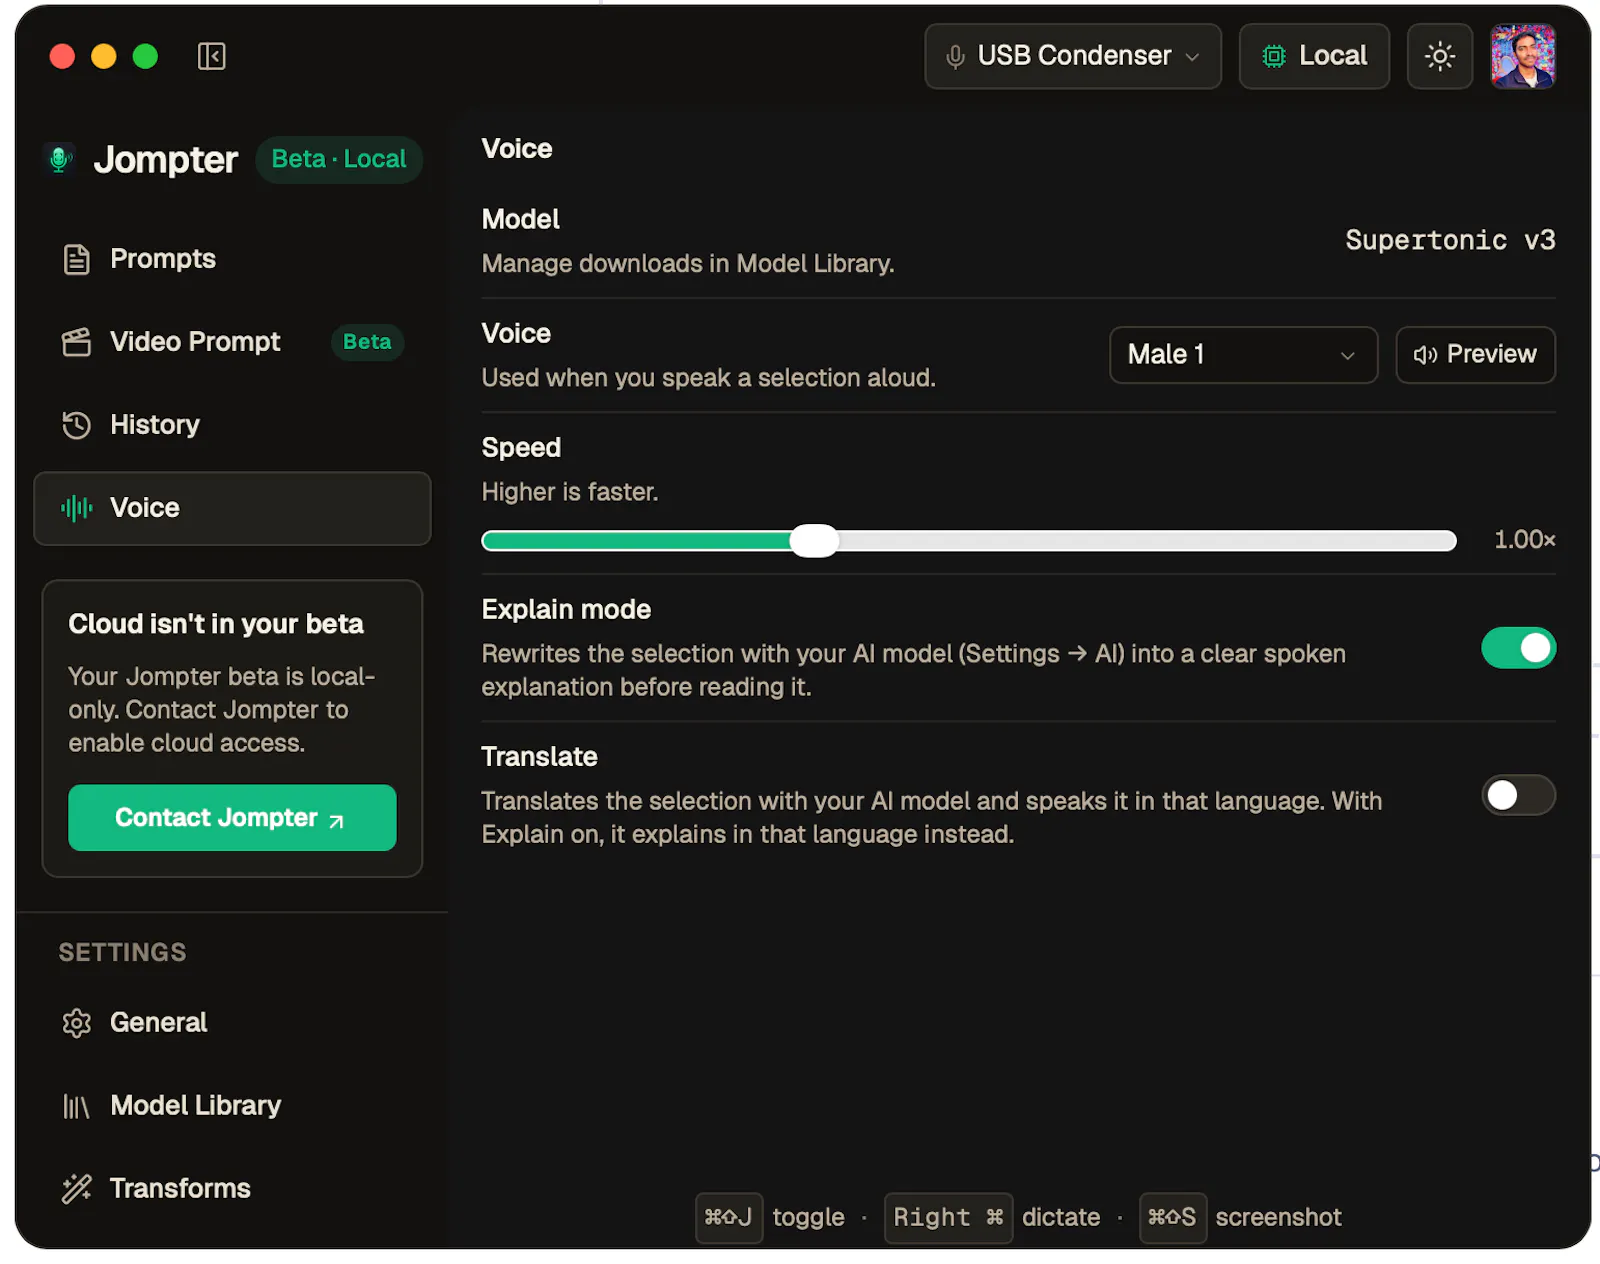The image size is (1600, 1264).
Task: Select the Voice sidebar item
Action: coord(232,508)
